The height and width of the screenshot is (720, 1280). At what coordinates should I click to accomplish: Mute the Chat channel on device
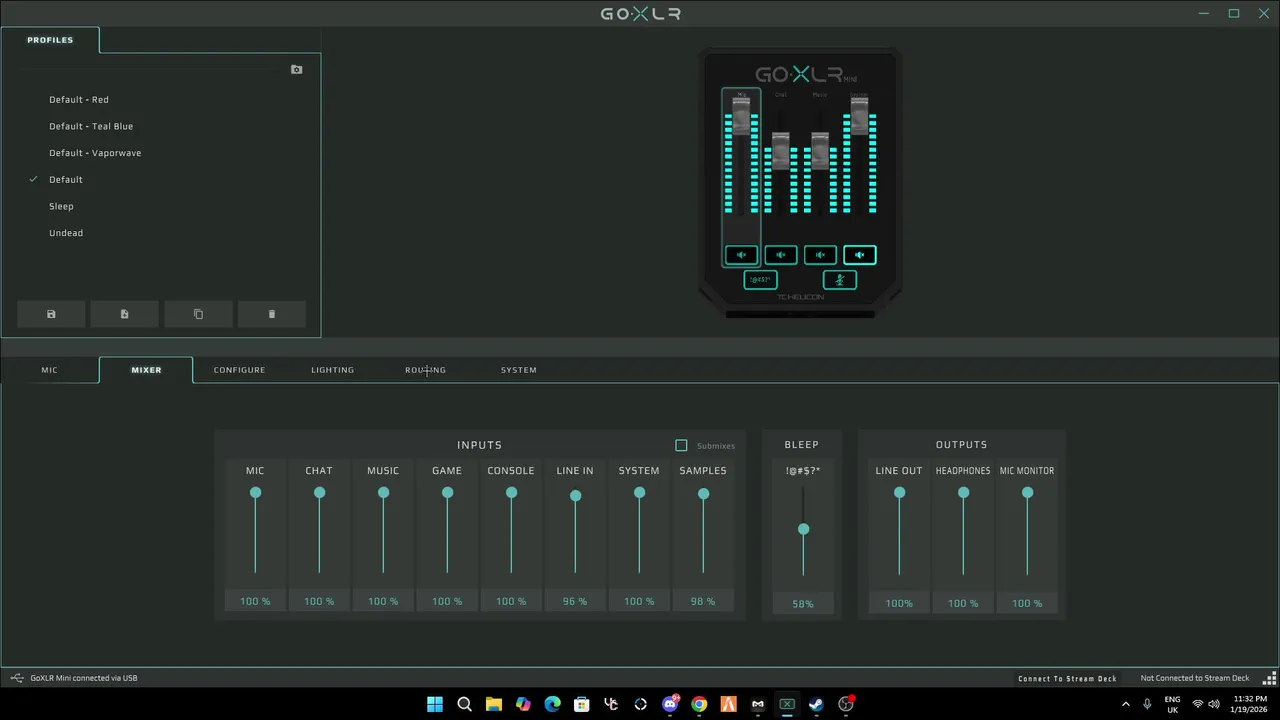point(781,255)
